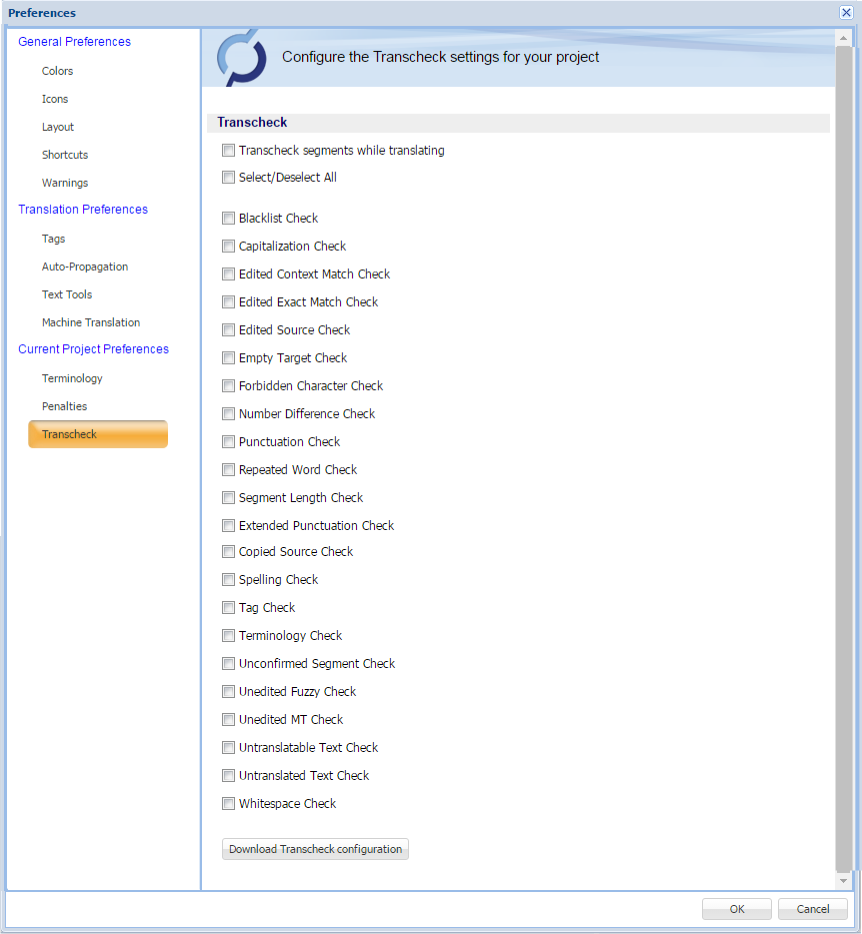862x934 pixels.
Task: Enable the Whitespace Check option
Action: 228,804
